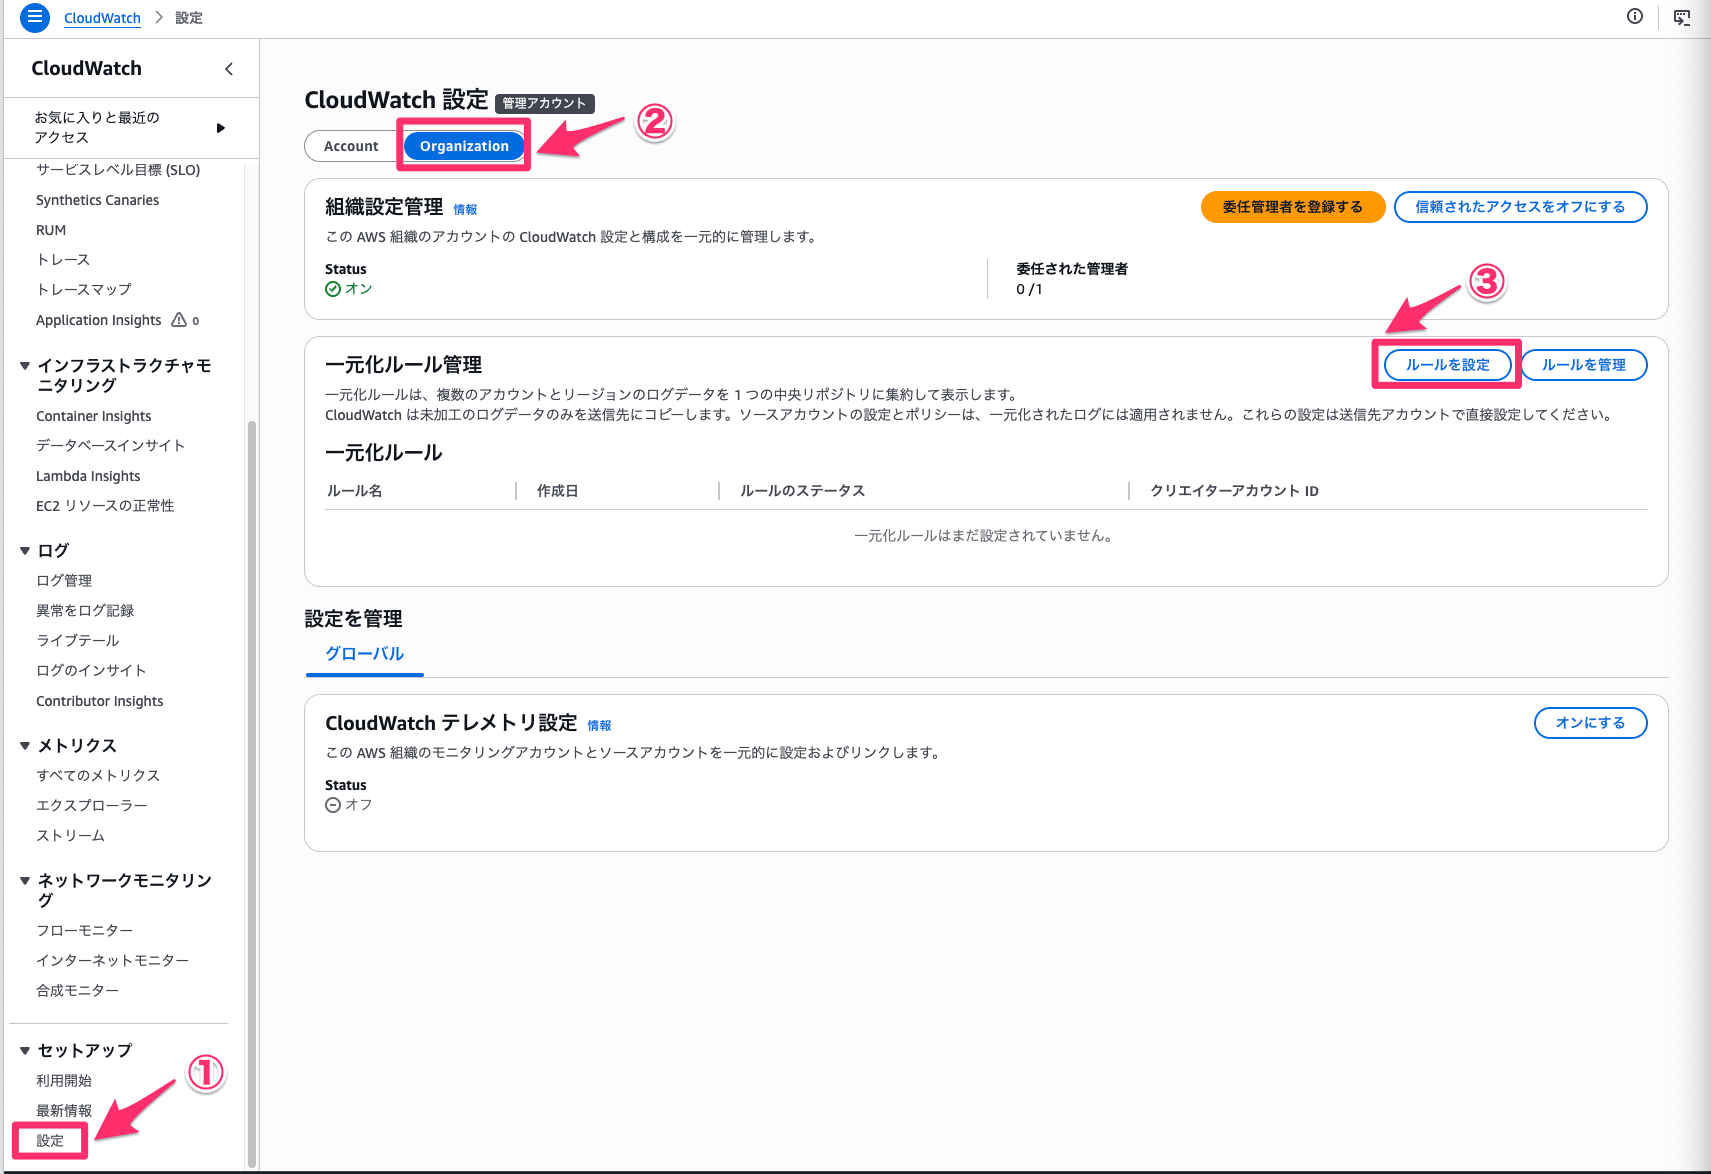Click the CloudWatch breadcrumb link
This screenshot has width=1711, height=1174.
point(102,17)
